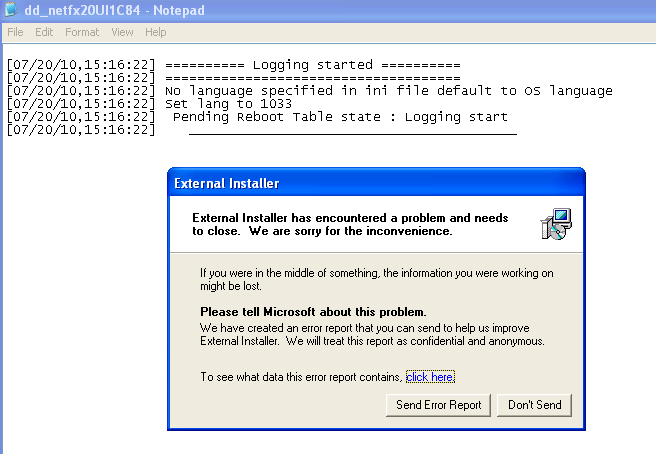656x454 pixels.
Task: Click 'If you were in the middle' paragraph
Action: tap(377, 280)
